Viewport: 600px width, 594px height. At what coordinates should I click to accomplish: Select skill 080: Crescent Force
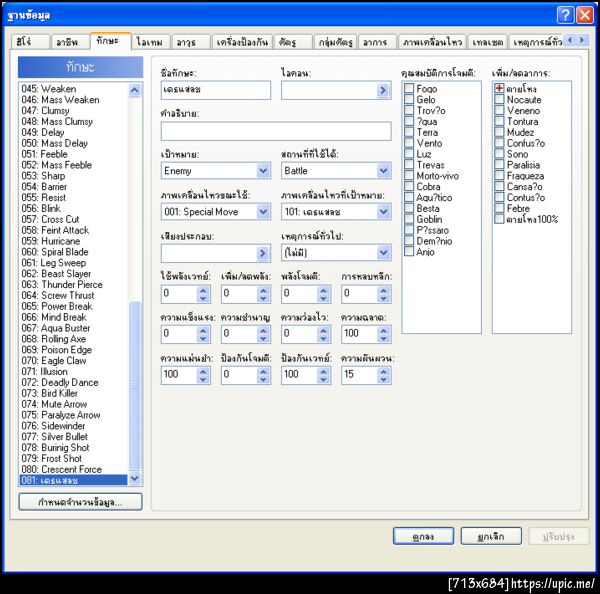[73, 469]
